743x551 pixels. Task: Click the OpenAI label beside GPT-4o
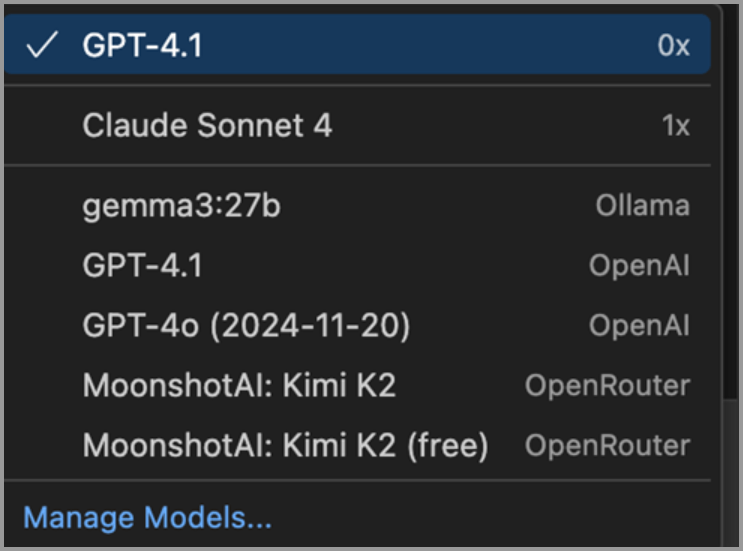click(639, 326)
